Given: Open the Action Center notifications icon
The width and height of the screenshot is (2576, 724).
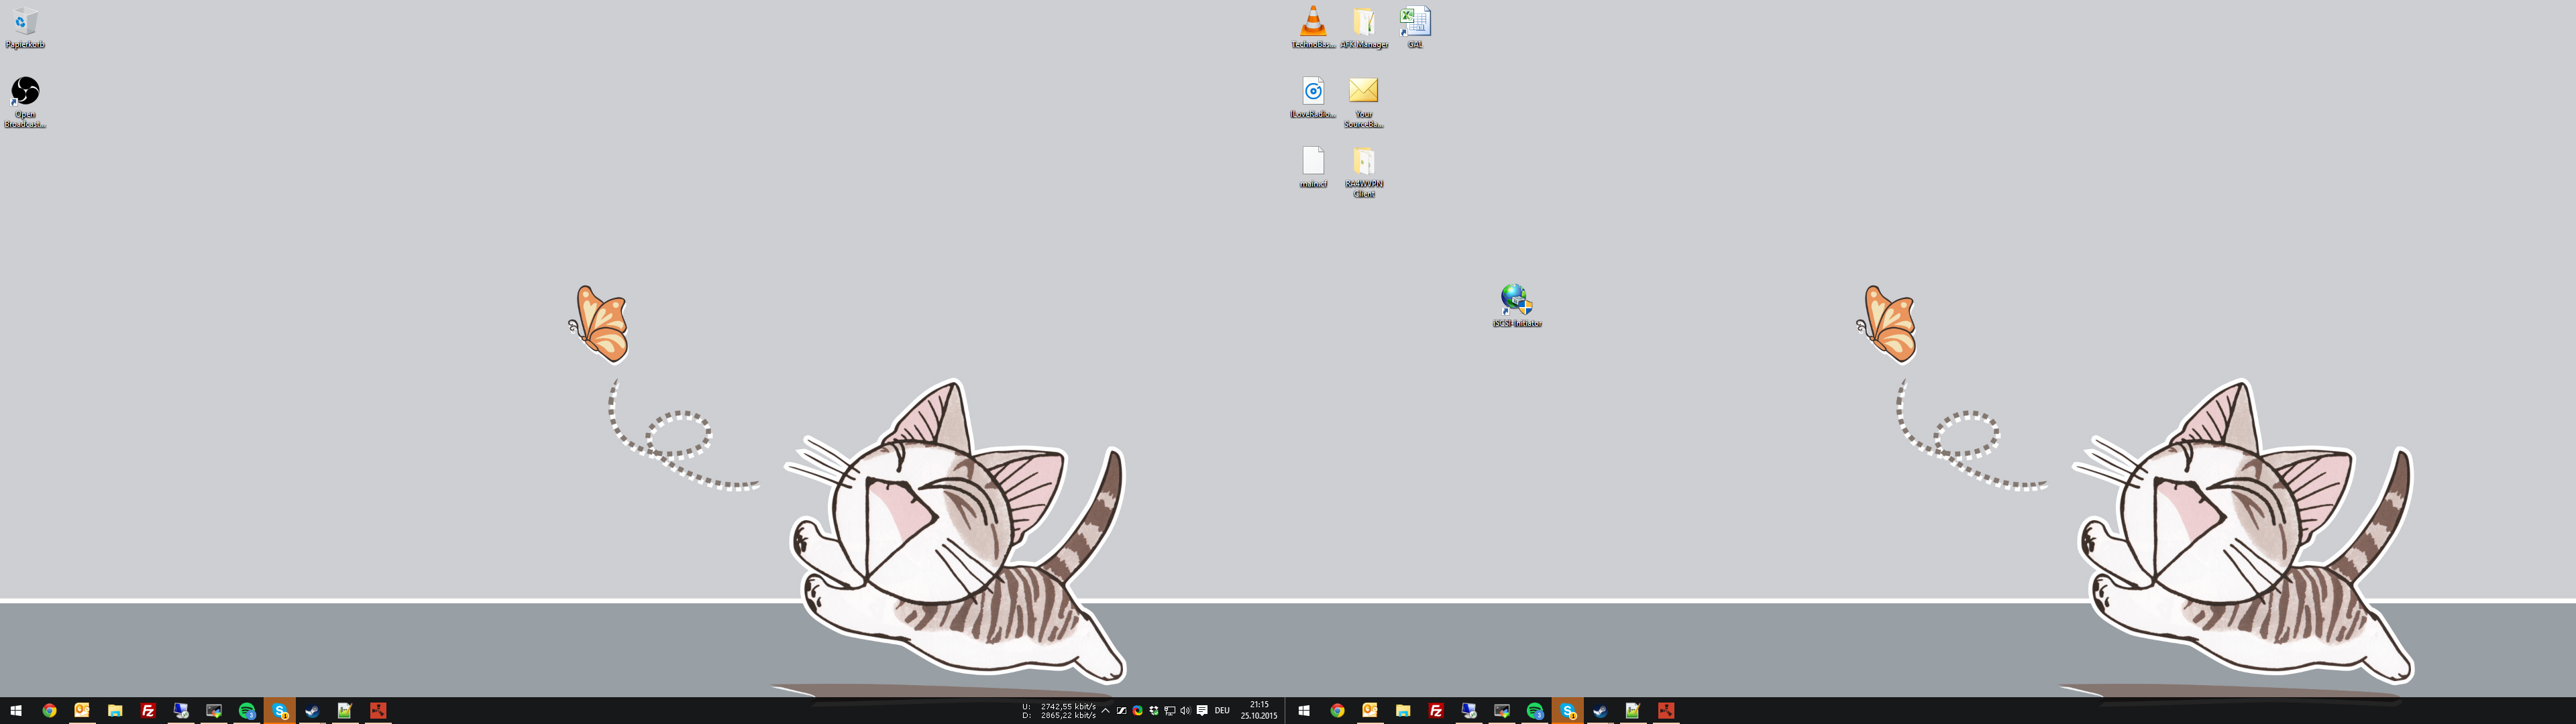Looking at the screenshot, I should click(1202, 711).
